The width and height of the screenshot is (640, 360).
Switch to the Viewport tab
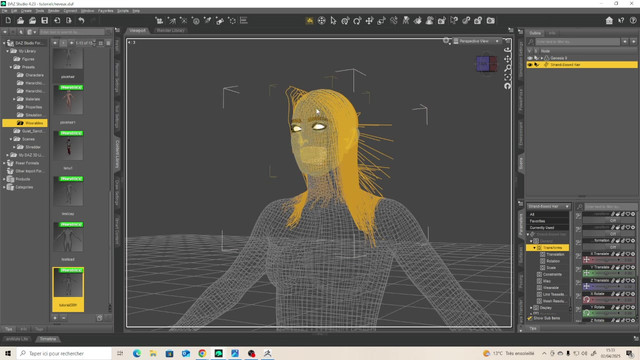[137, 30]
